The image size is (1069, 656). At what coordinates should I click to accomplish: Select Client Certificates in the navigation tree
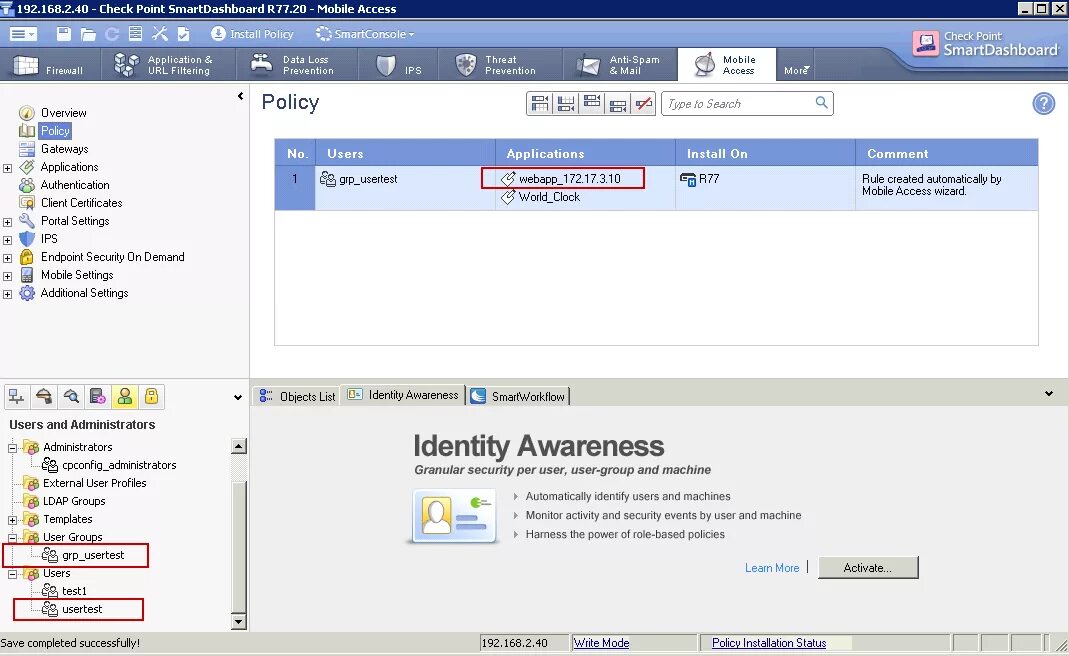(x=81, y=203)
